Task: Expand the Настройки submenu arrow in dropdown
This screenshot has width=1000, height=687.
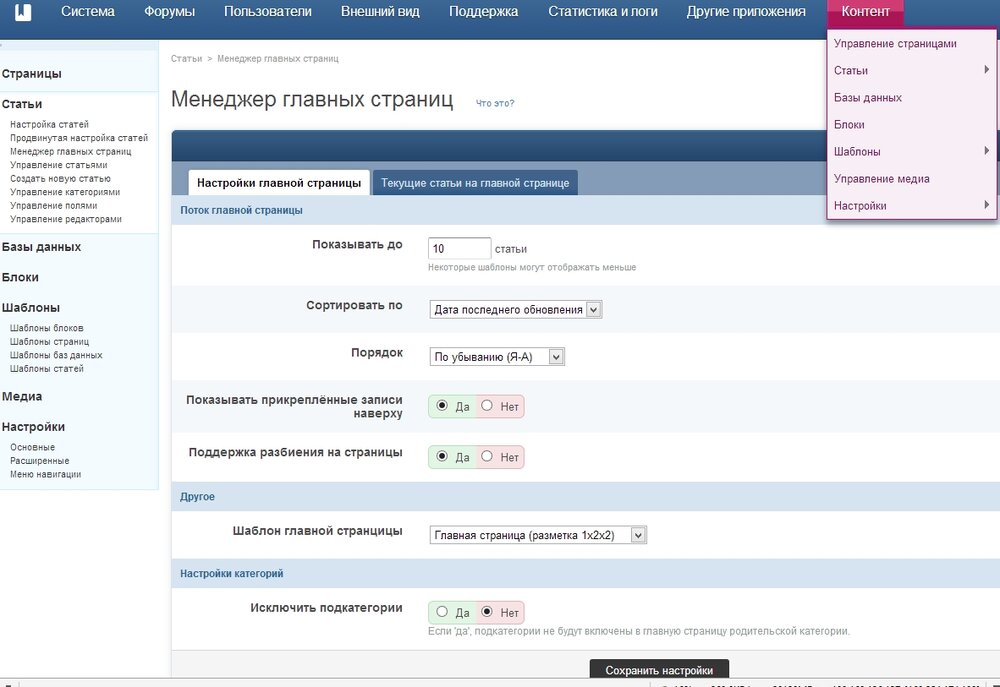Action: click(x=986, y=205)
